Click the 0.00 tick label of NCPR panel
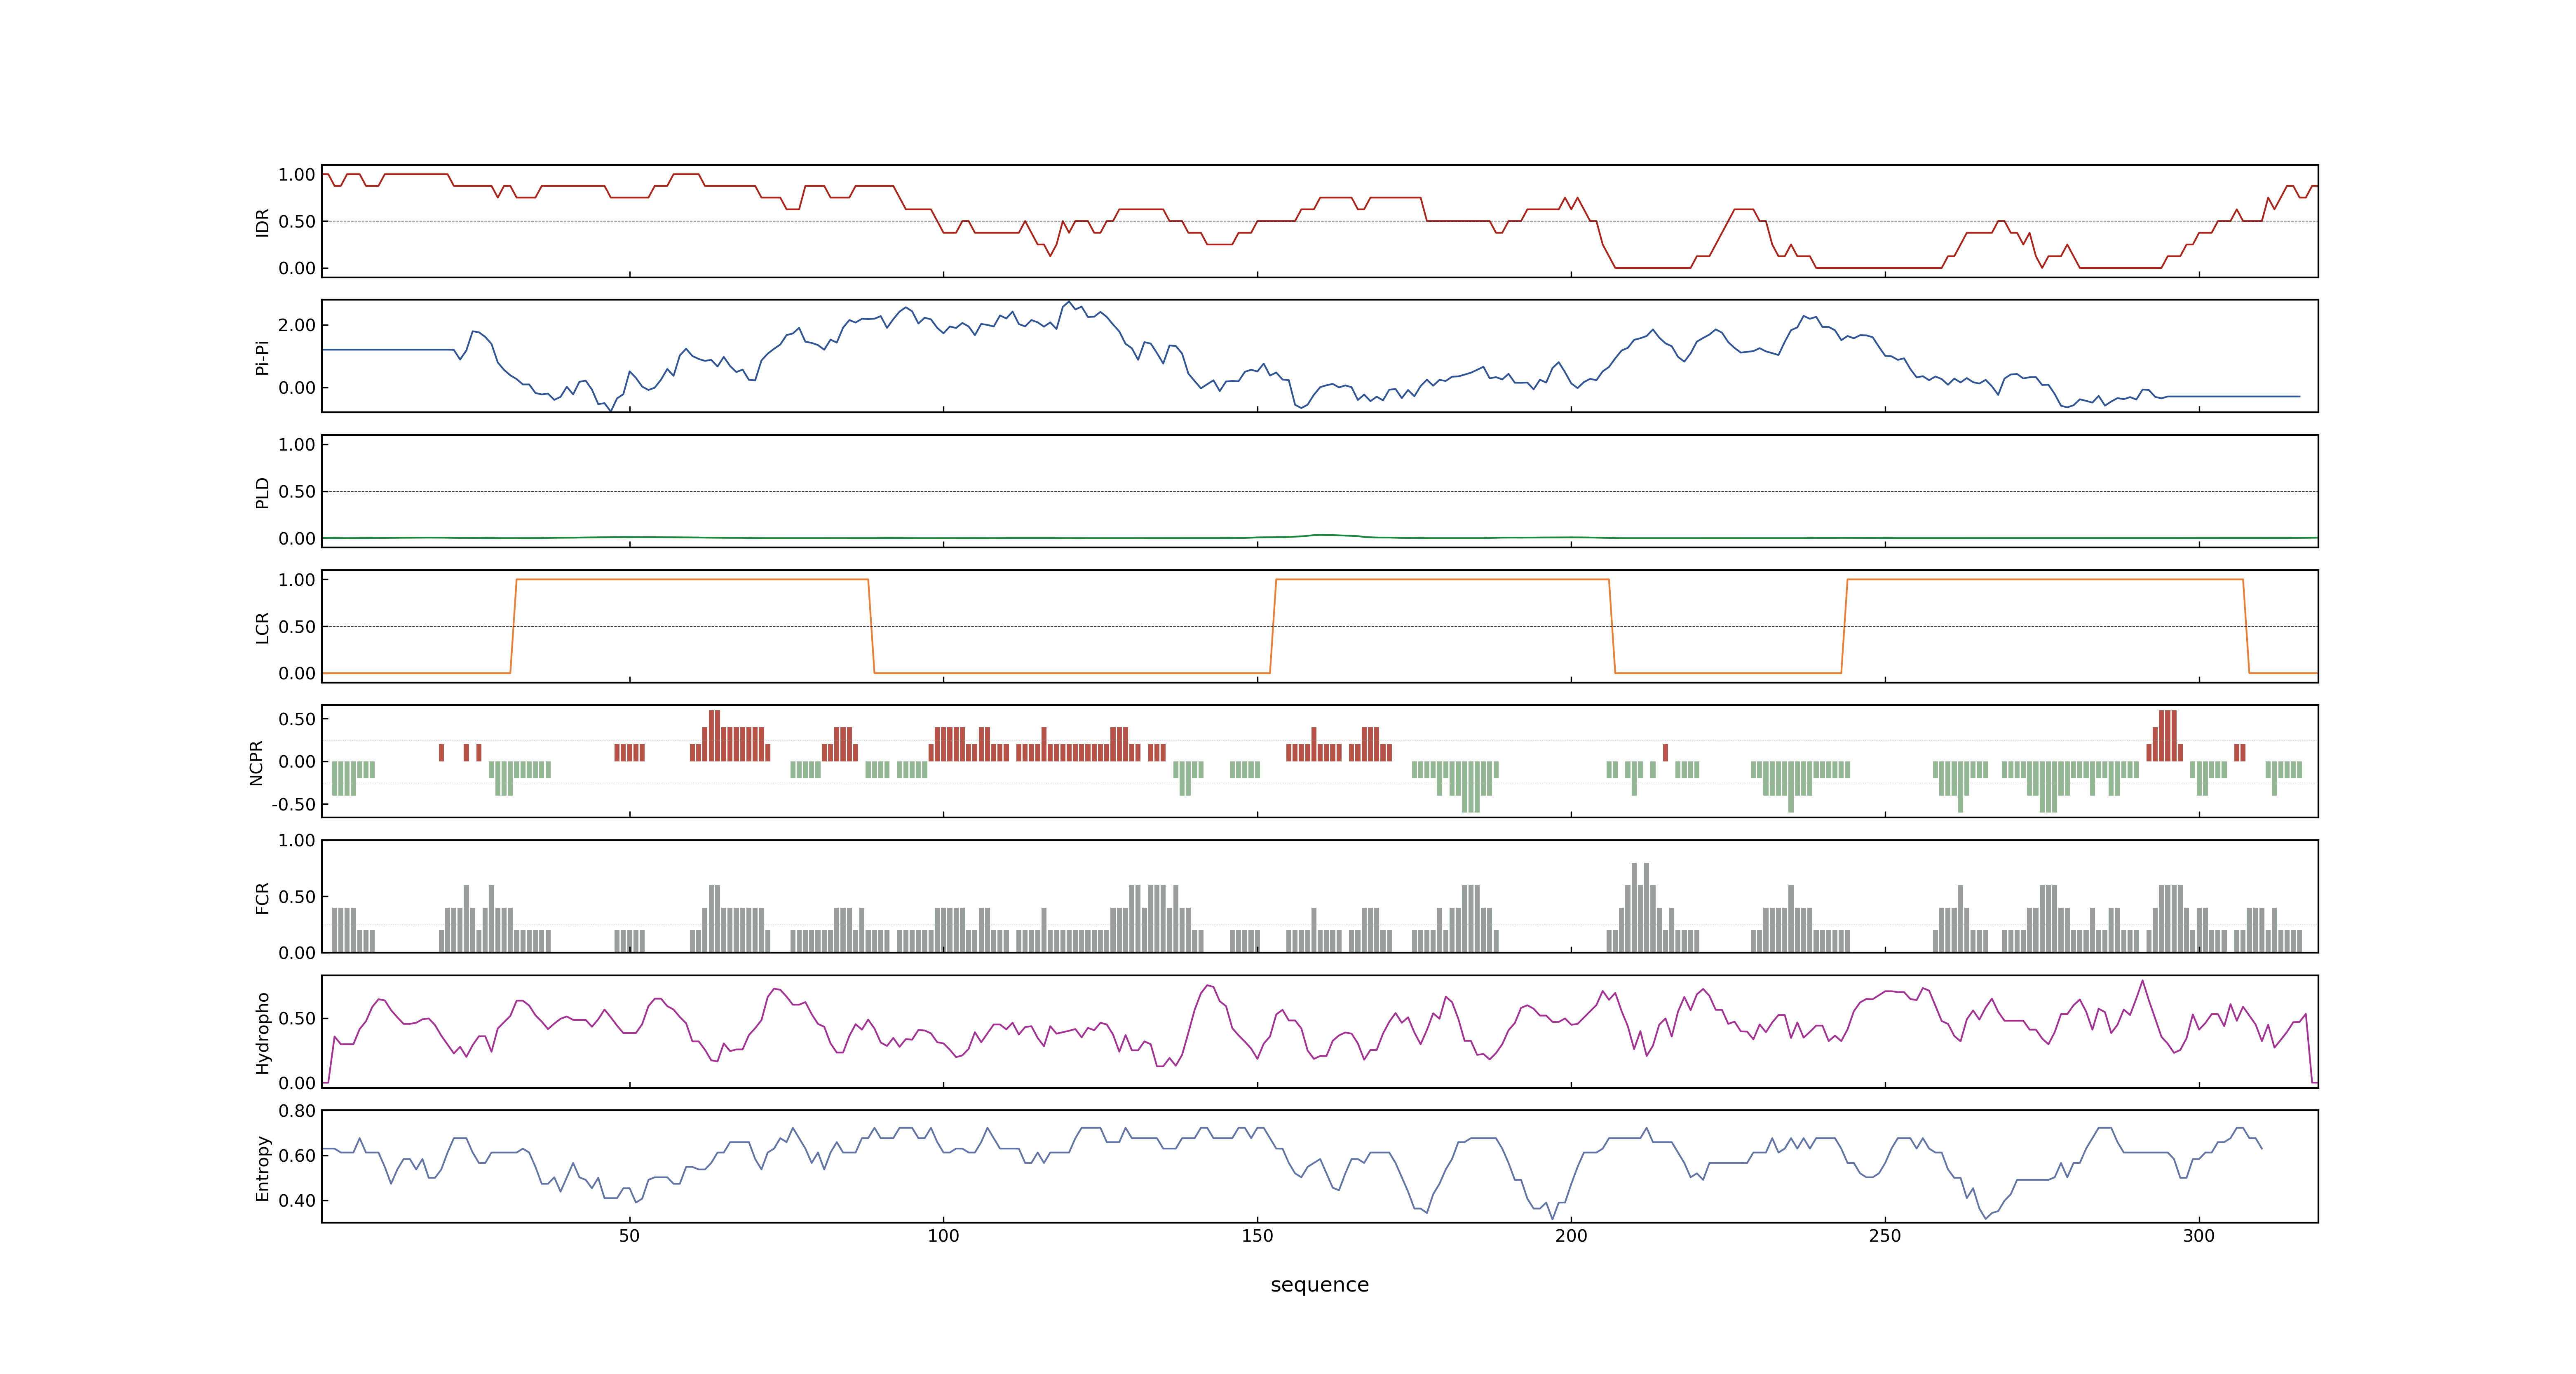The width and height of the screenshot is (2576, 1374). 297,762
